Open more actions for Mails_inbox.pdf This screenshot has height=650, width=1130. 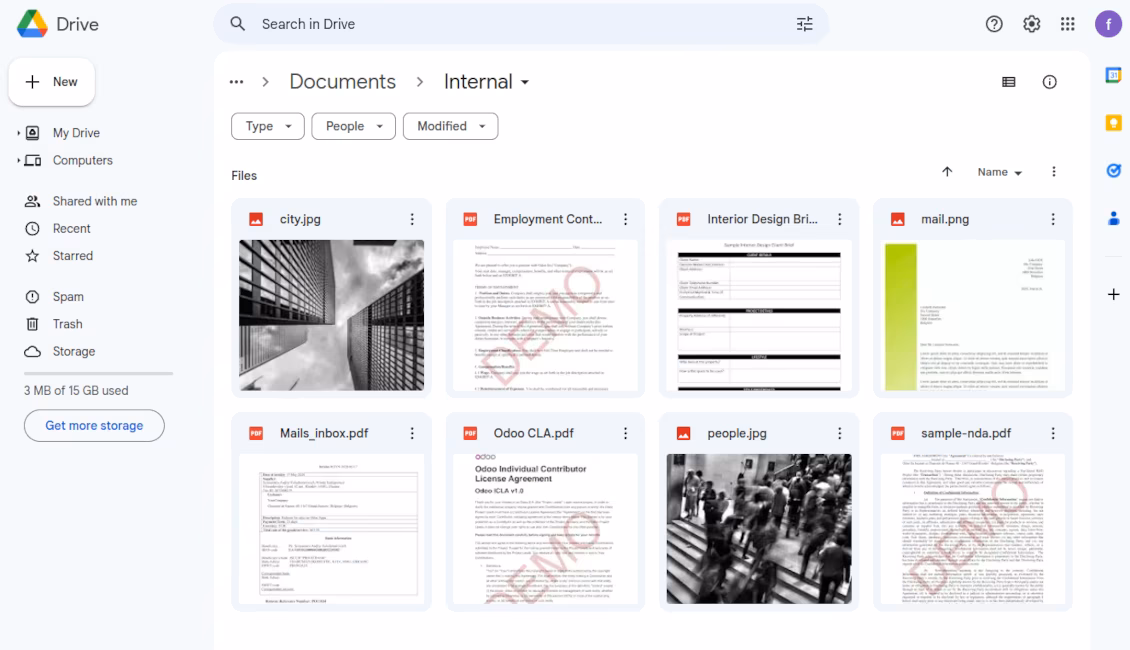coord(412,433)
